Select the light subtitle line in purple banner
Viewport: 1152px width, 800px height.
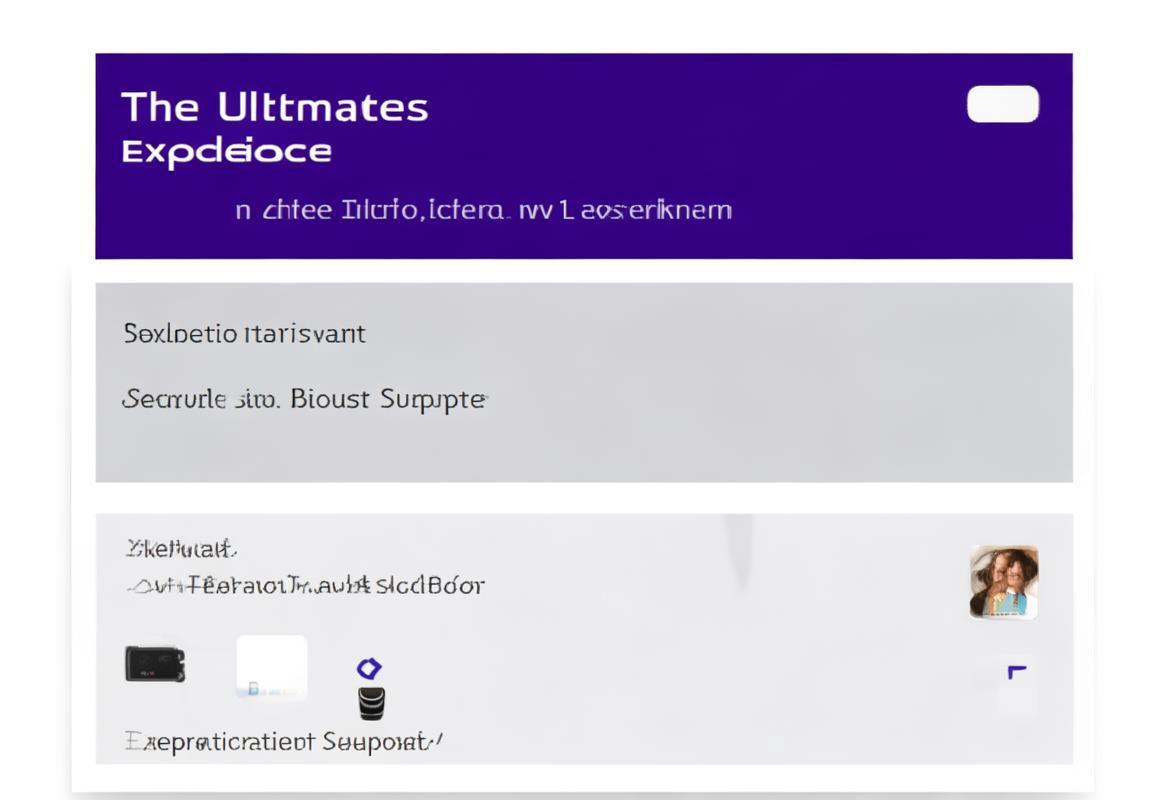tap(483, 210)
